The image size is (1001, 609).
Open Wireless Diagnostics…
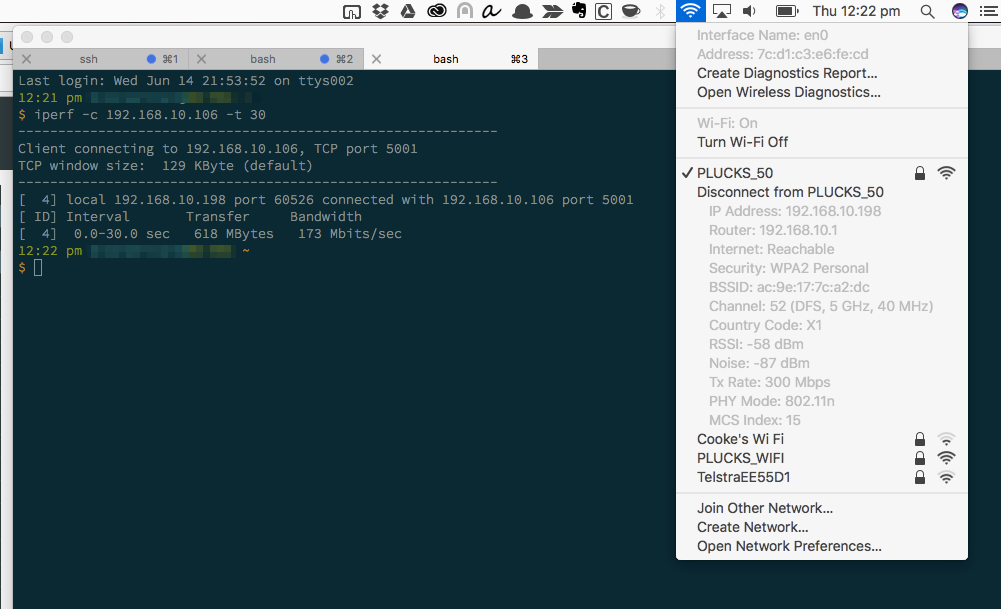pos(788,92)
